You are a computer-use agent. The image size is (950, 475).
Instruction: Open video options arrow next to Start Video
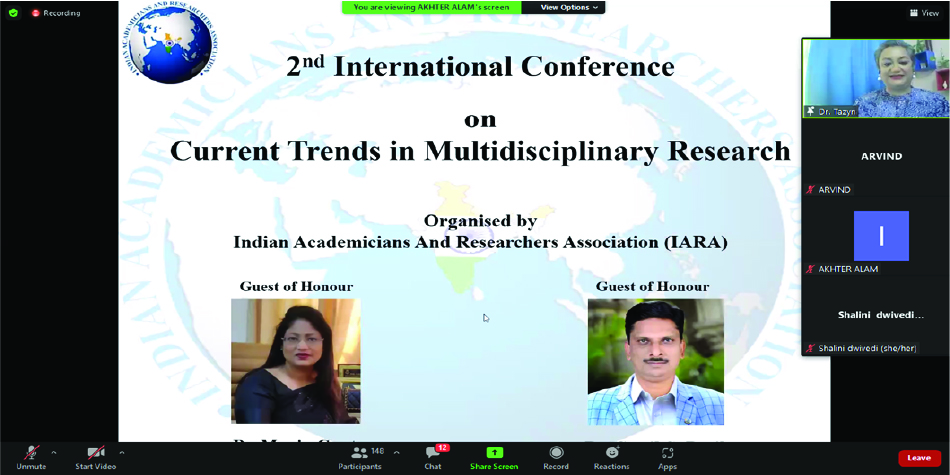point(122,452)
